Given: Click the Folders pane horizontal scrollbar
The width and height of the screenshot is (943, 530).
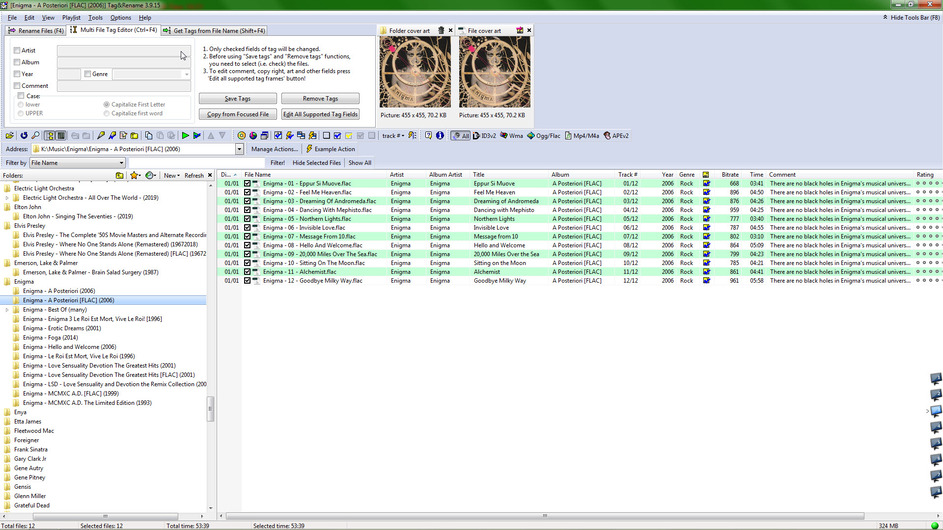Looking at the screenshot, I should (105, 516).
